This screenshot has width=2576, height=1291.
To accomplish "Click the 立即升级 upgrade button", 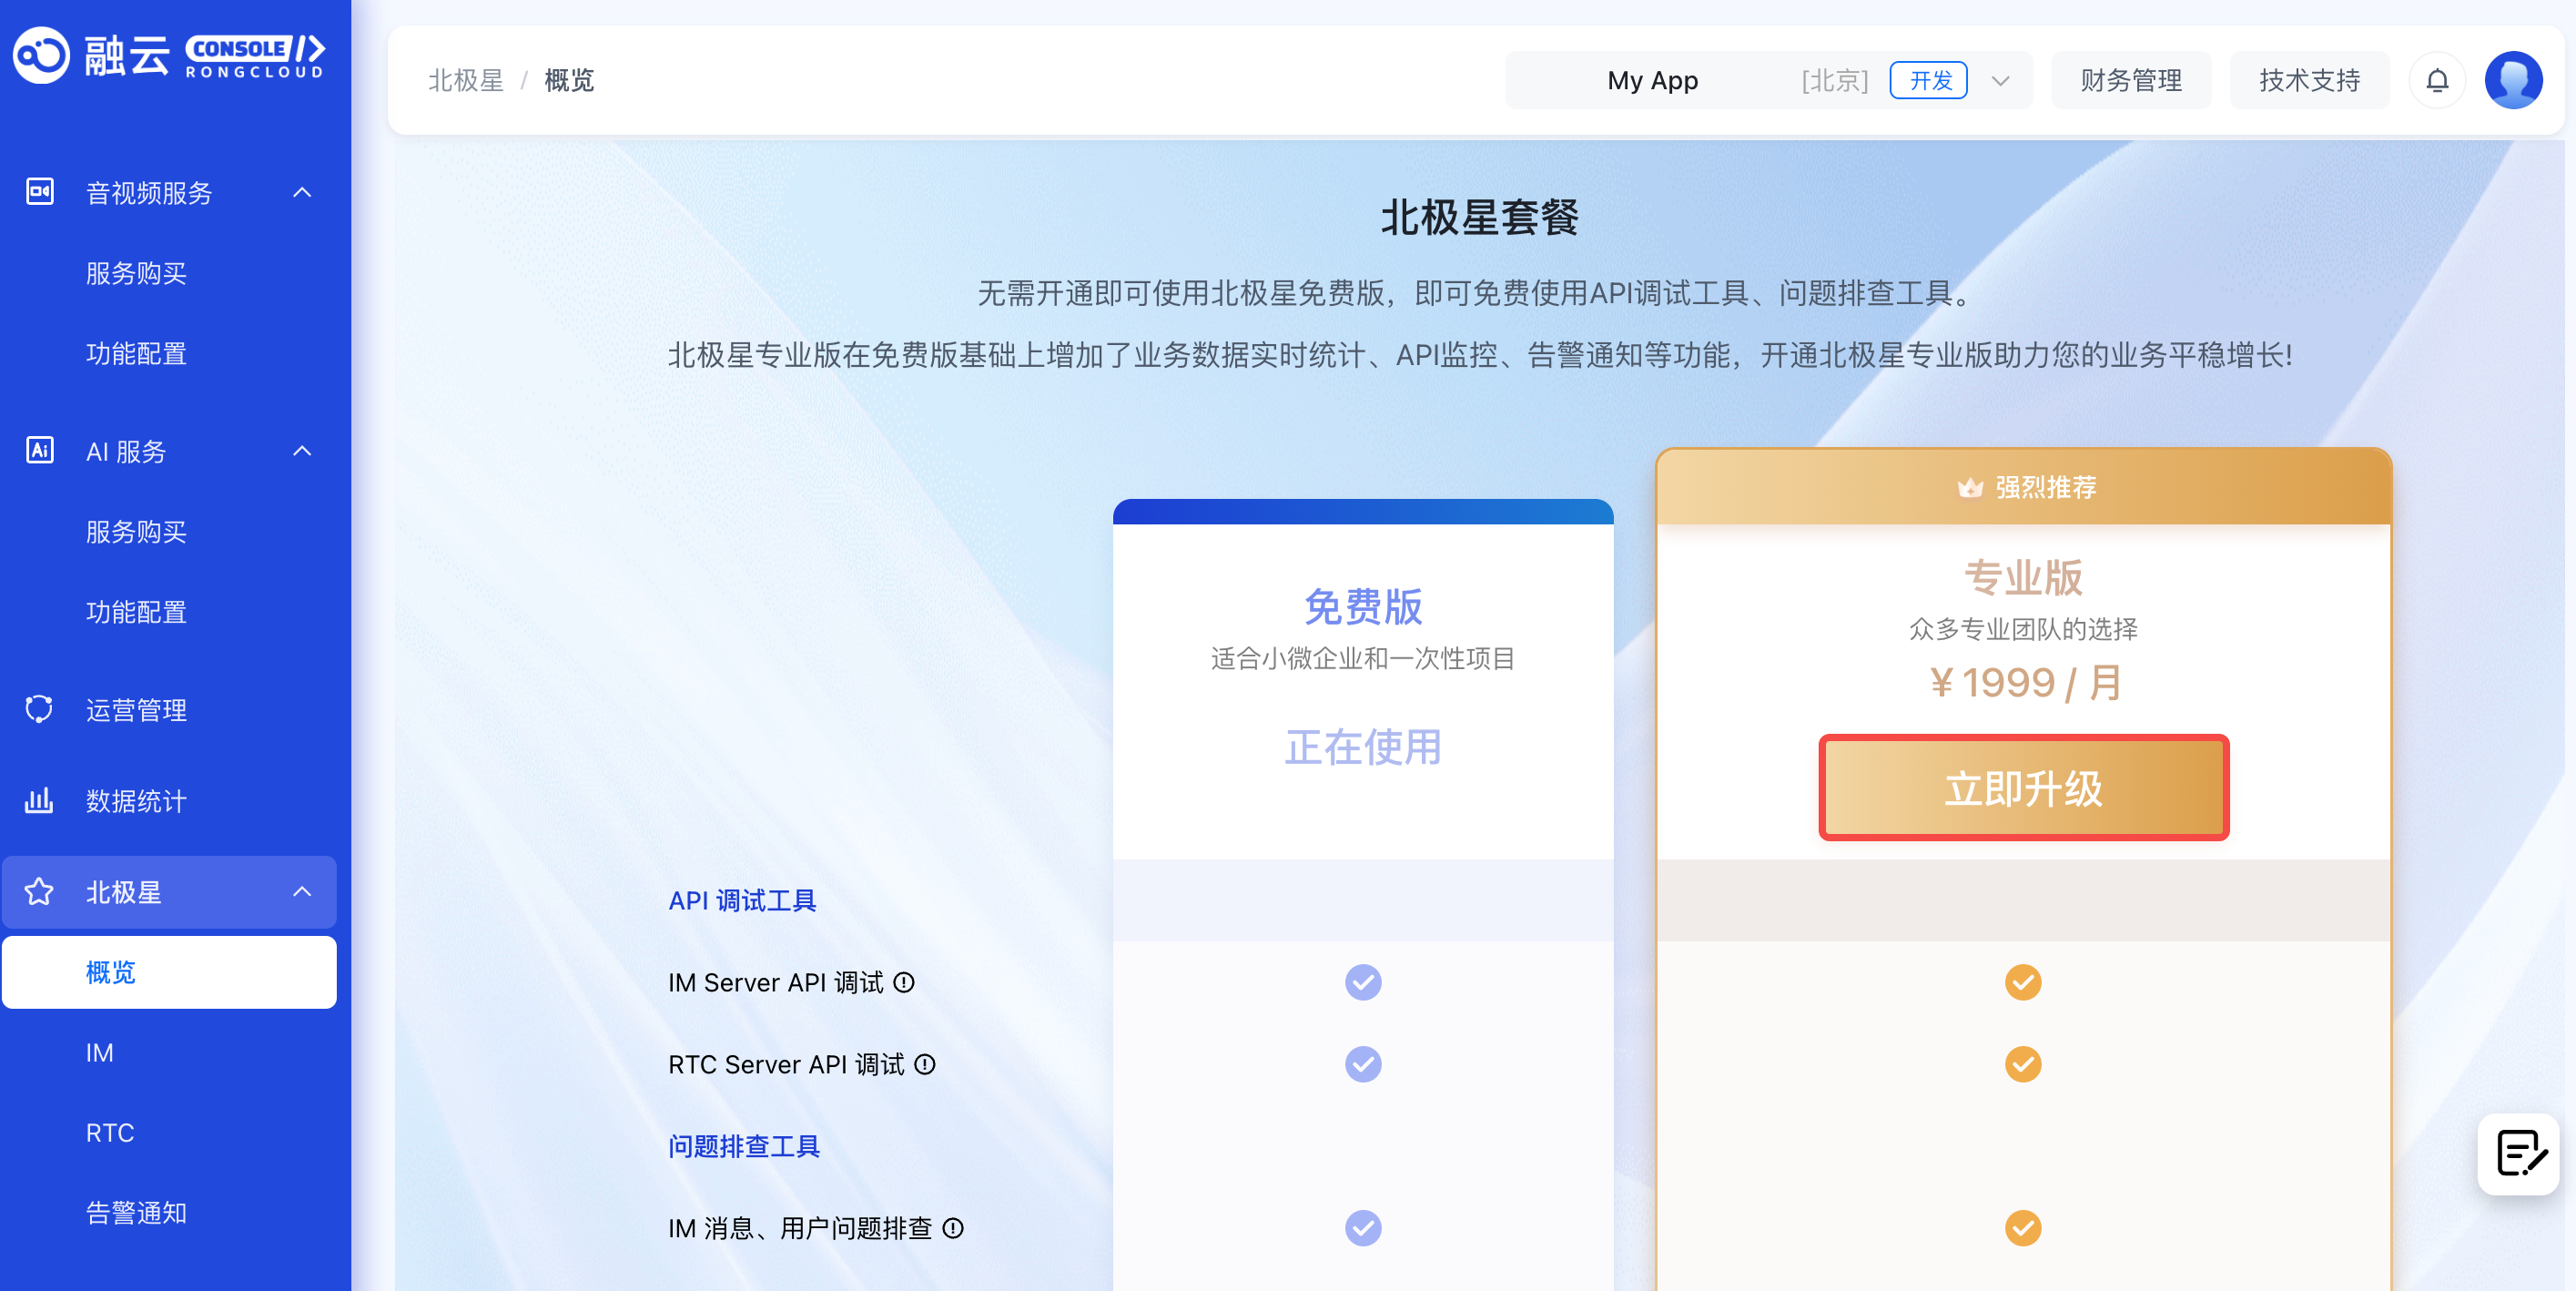I will (x=2024, y=789).
